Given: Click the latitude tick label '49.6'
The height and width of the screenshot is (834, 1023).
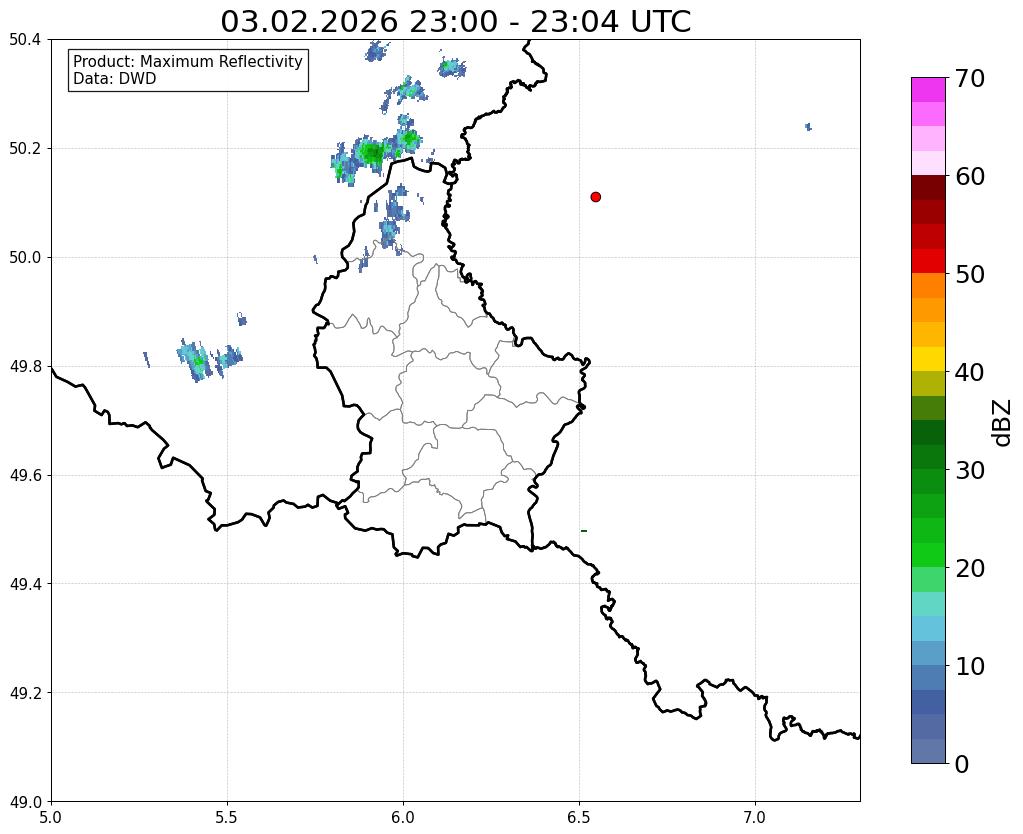Looking at the screenshot, I should (25, 476).
